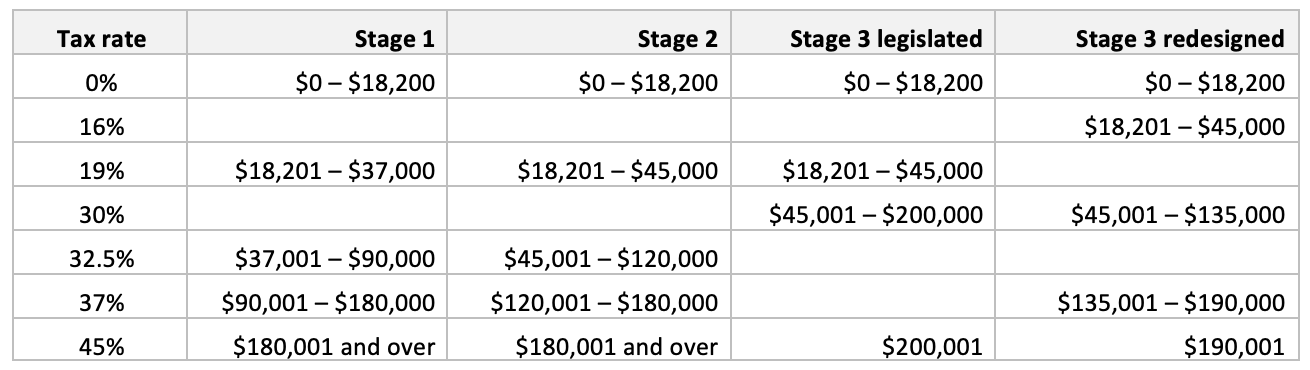Click the 0% tax rate cell
Viewport: 1310px width, 370px height.
(x=101, y=83)
